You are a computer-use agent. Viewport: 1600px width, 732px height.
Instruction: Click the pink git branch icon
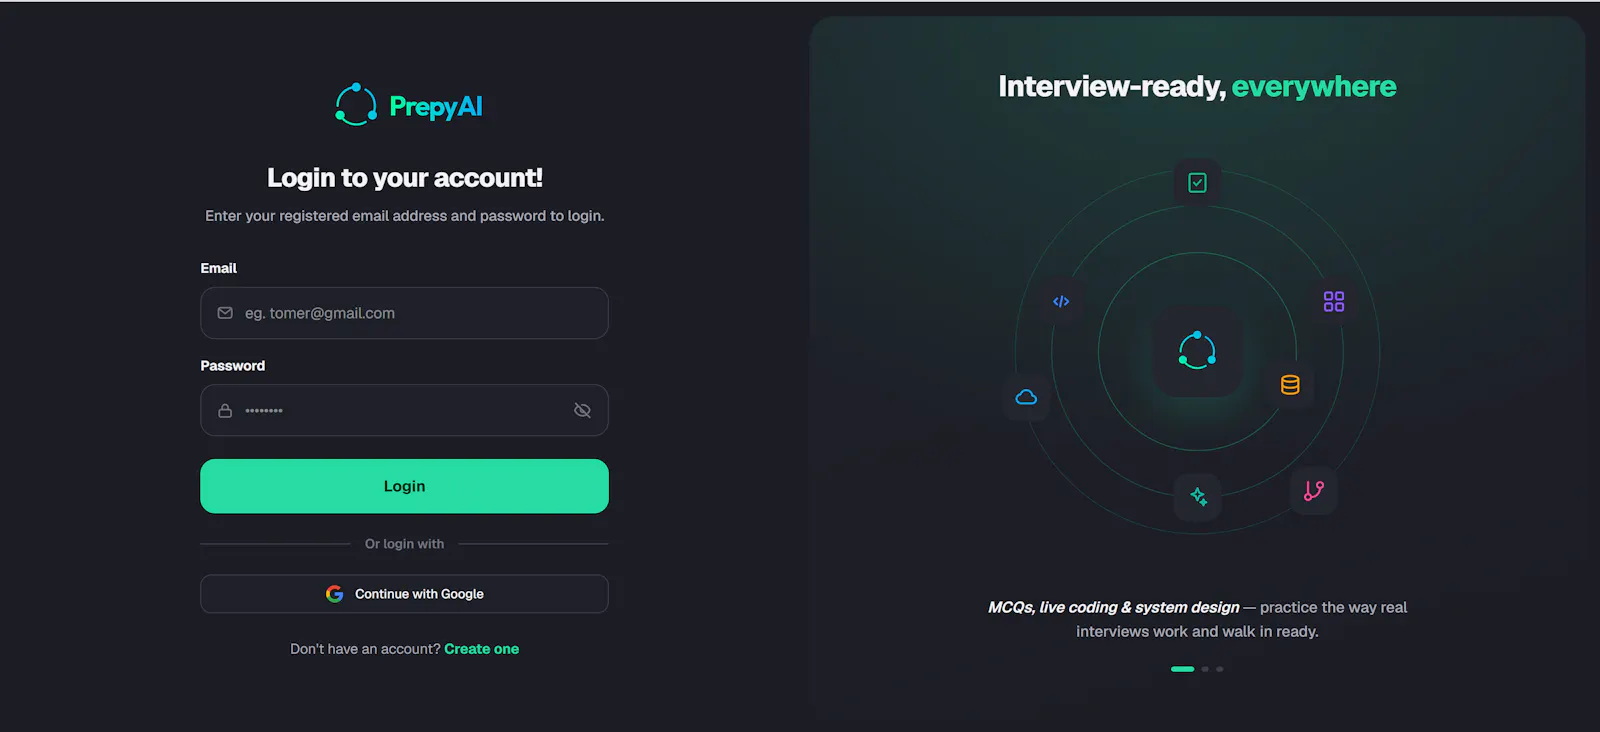(1314, 490)
